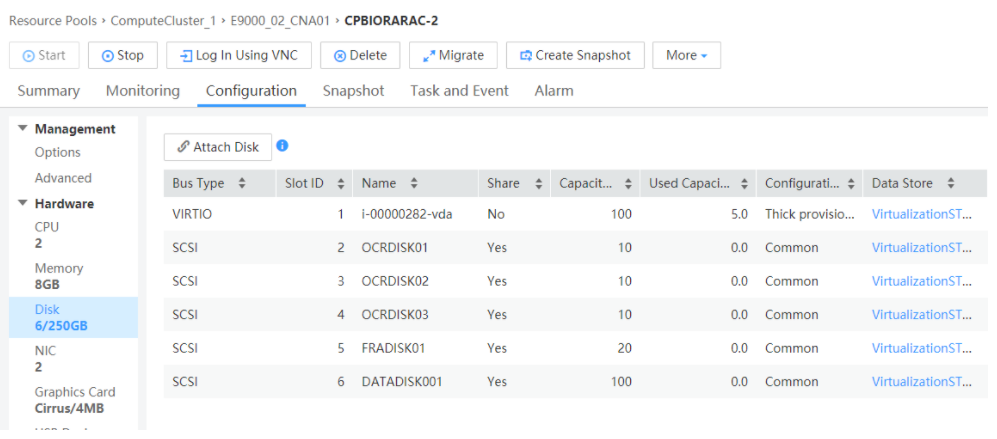Open the Snapshot tab
The height and width of the screenshot is (439, 997).
pyautogui.click(x=353, y=91)
